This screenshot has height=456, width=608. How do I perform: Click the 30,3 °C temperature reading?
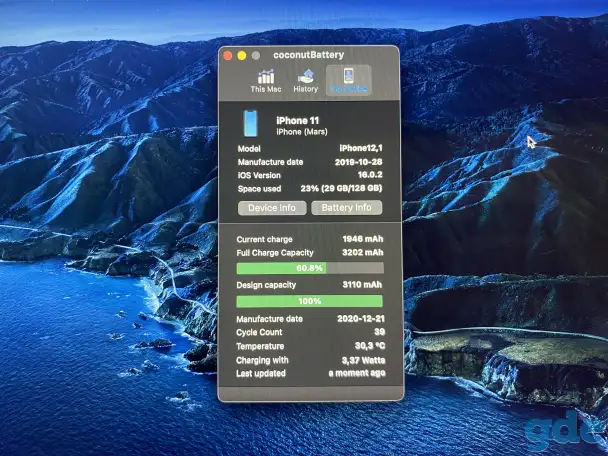coord(370,346)
